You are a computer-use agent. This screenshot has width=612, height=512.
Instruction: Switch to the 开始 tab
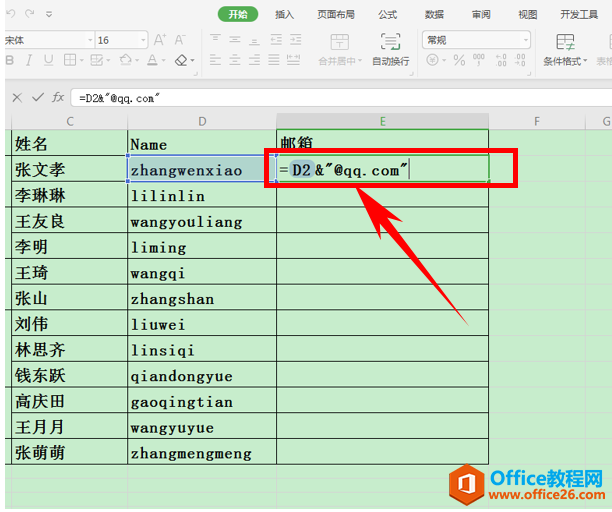[238, 14]
